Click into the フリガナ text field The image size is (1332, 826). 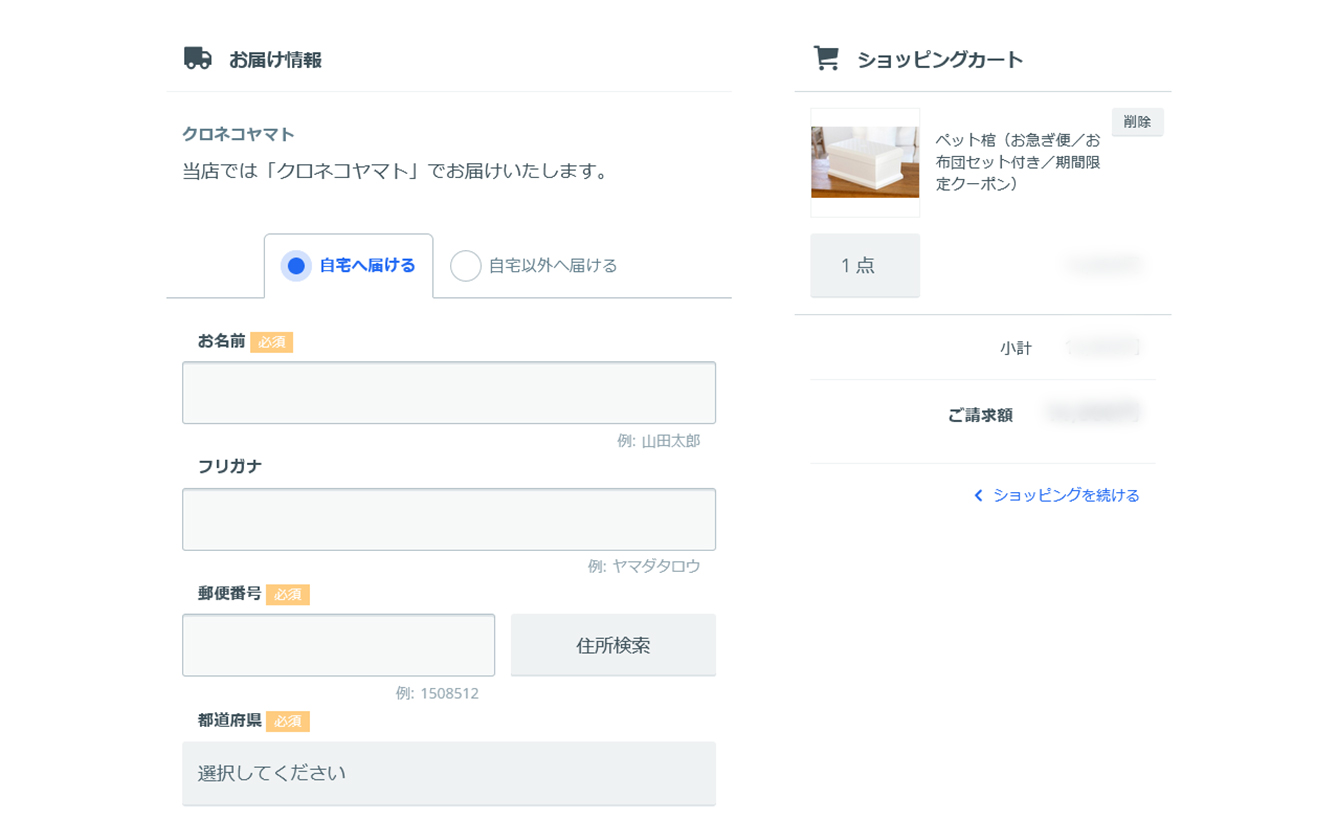pos(448,519)
